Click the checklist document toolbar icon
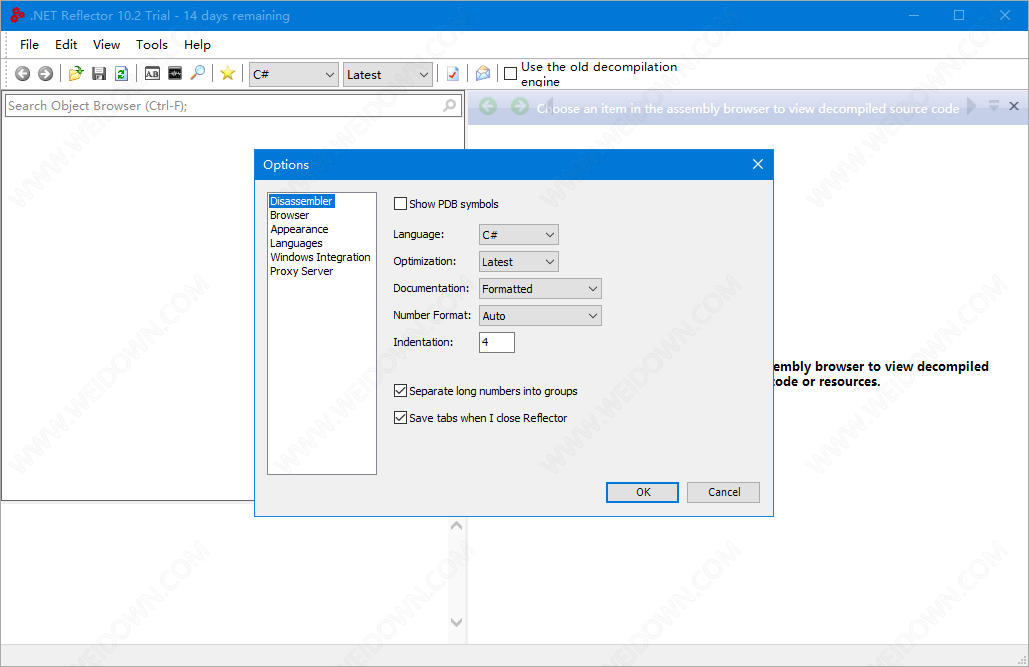This screenshot has height=667, width=1029. pyautogui.click(x=453, y=74)
